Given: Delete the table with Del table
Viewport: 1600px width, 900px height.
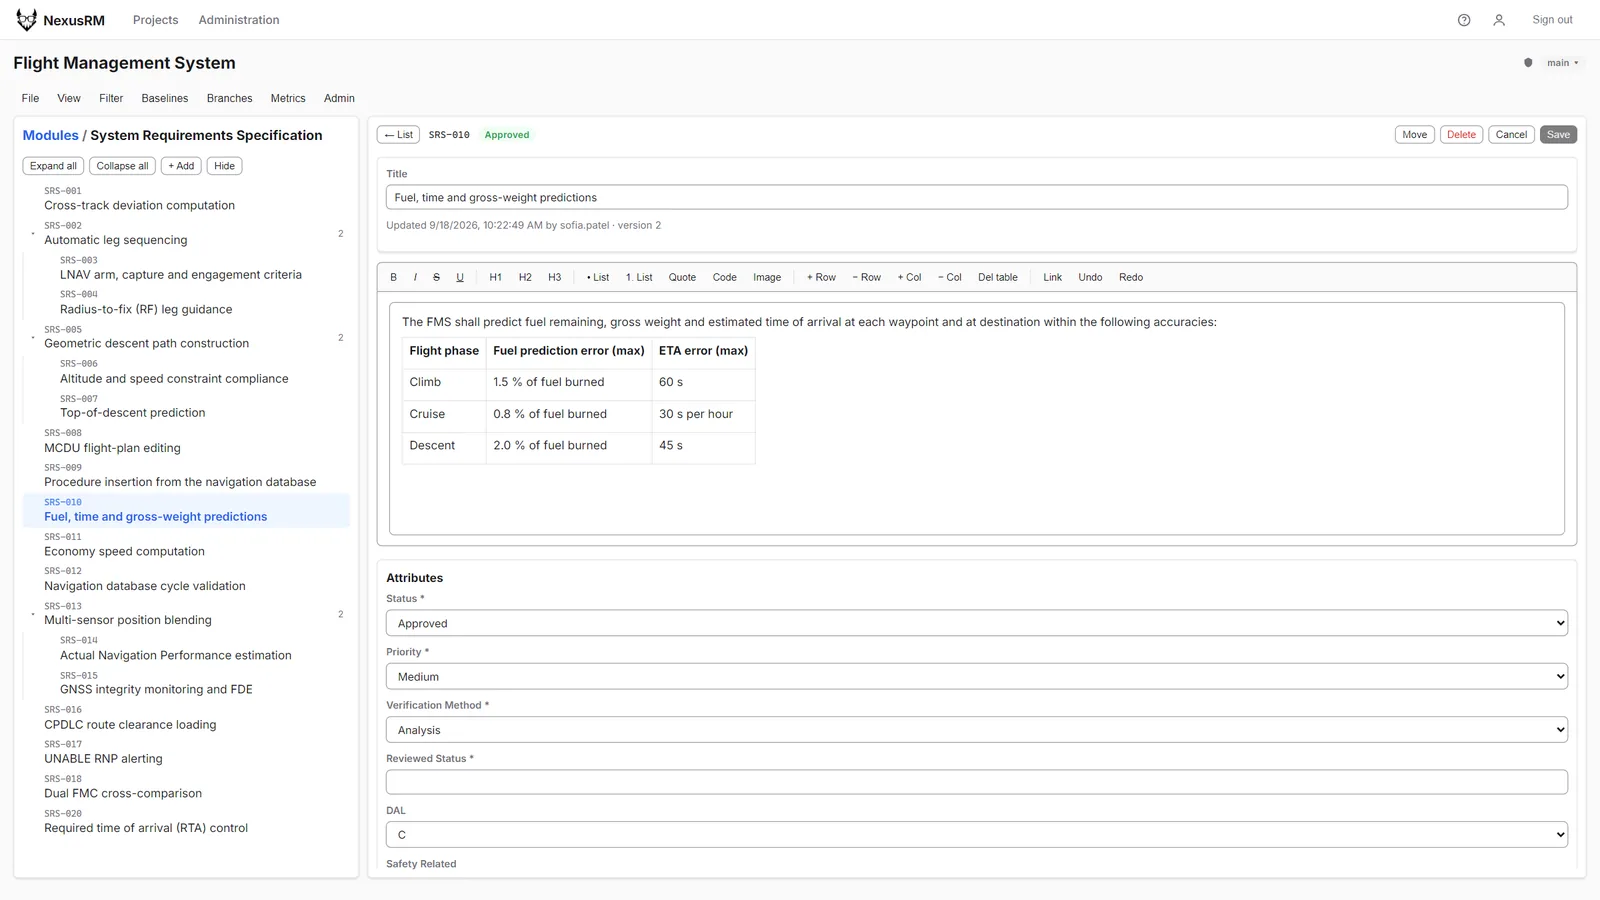Looking at the screenshot, I should 998,278.
